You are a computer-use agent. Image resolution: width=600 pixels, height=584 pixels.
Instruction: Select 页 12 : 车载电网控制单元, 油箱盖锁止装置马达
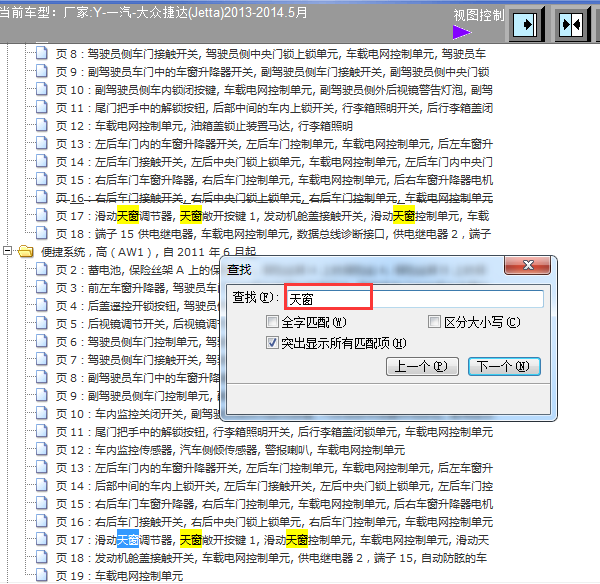point(204,126)
